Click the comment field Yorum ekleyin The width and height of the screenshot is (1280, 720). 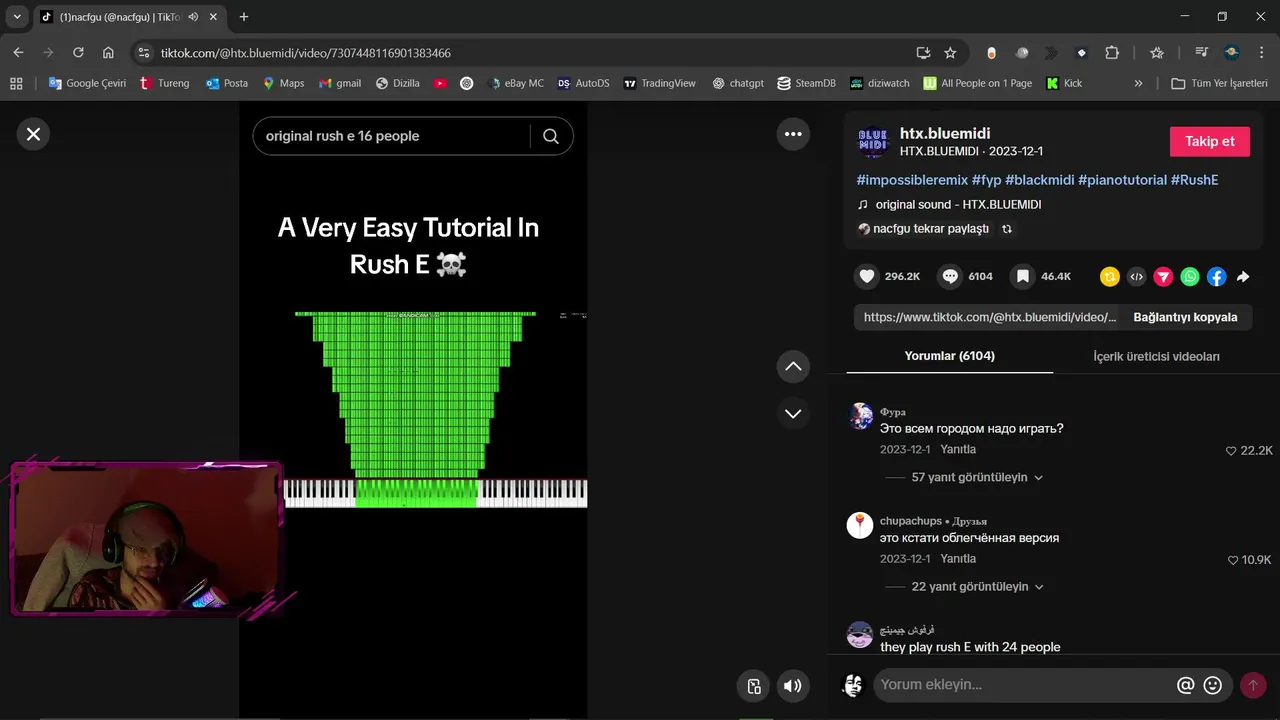(x=1023, y=685)
